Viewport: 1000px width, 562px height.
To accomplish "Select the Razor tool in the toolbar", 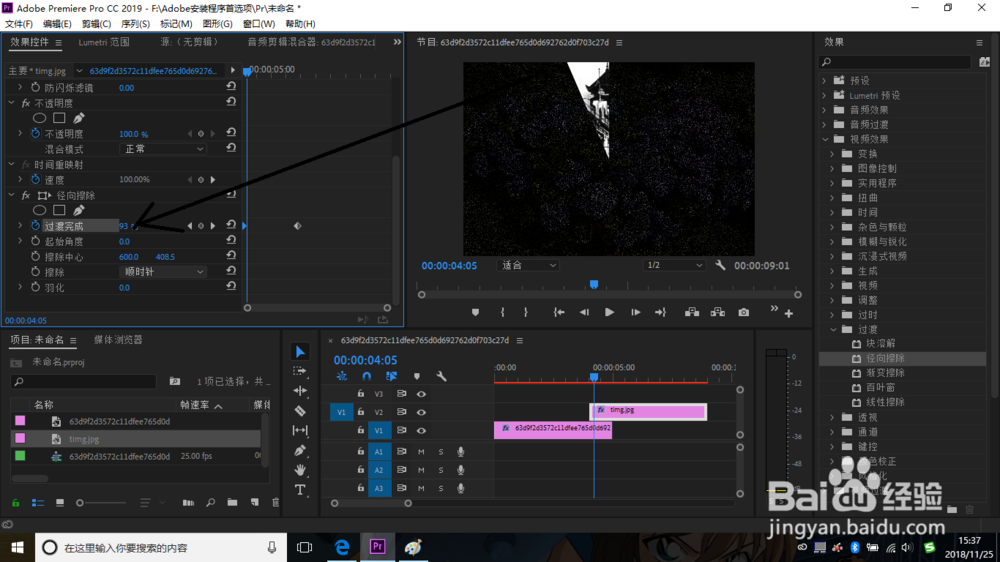I will click(x=300, y=411).
